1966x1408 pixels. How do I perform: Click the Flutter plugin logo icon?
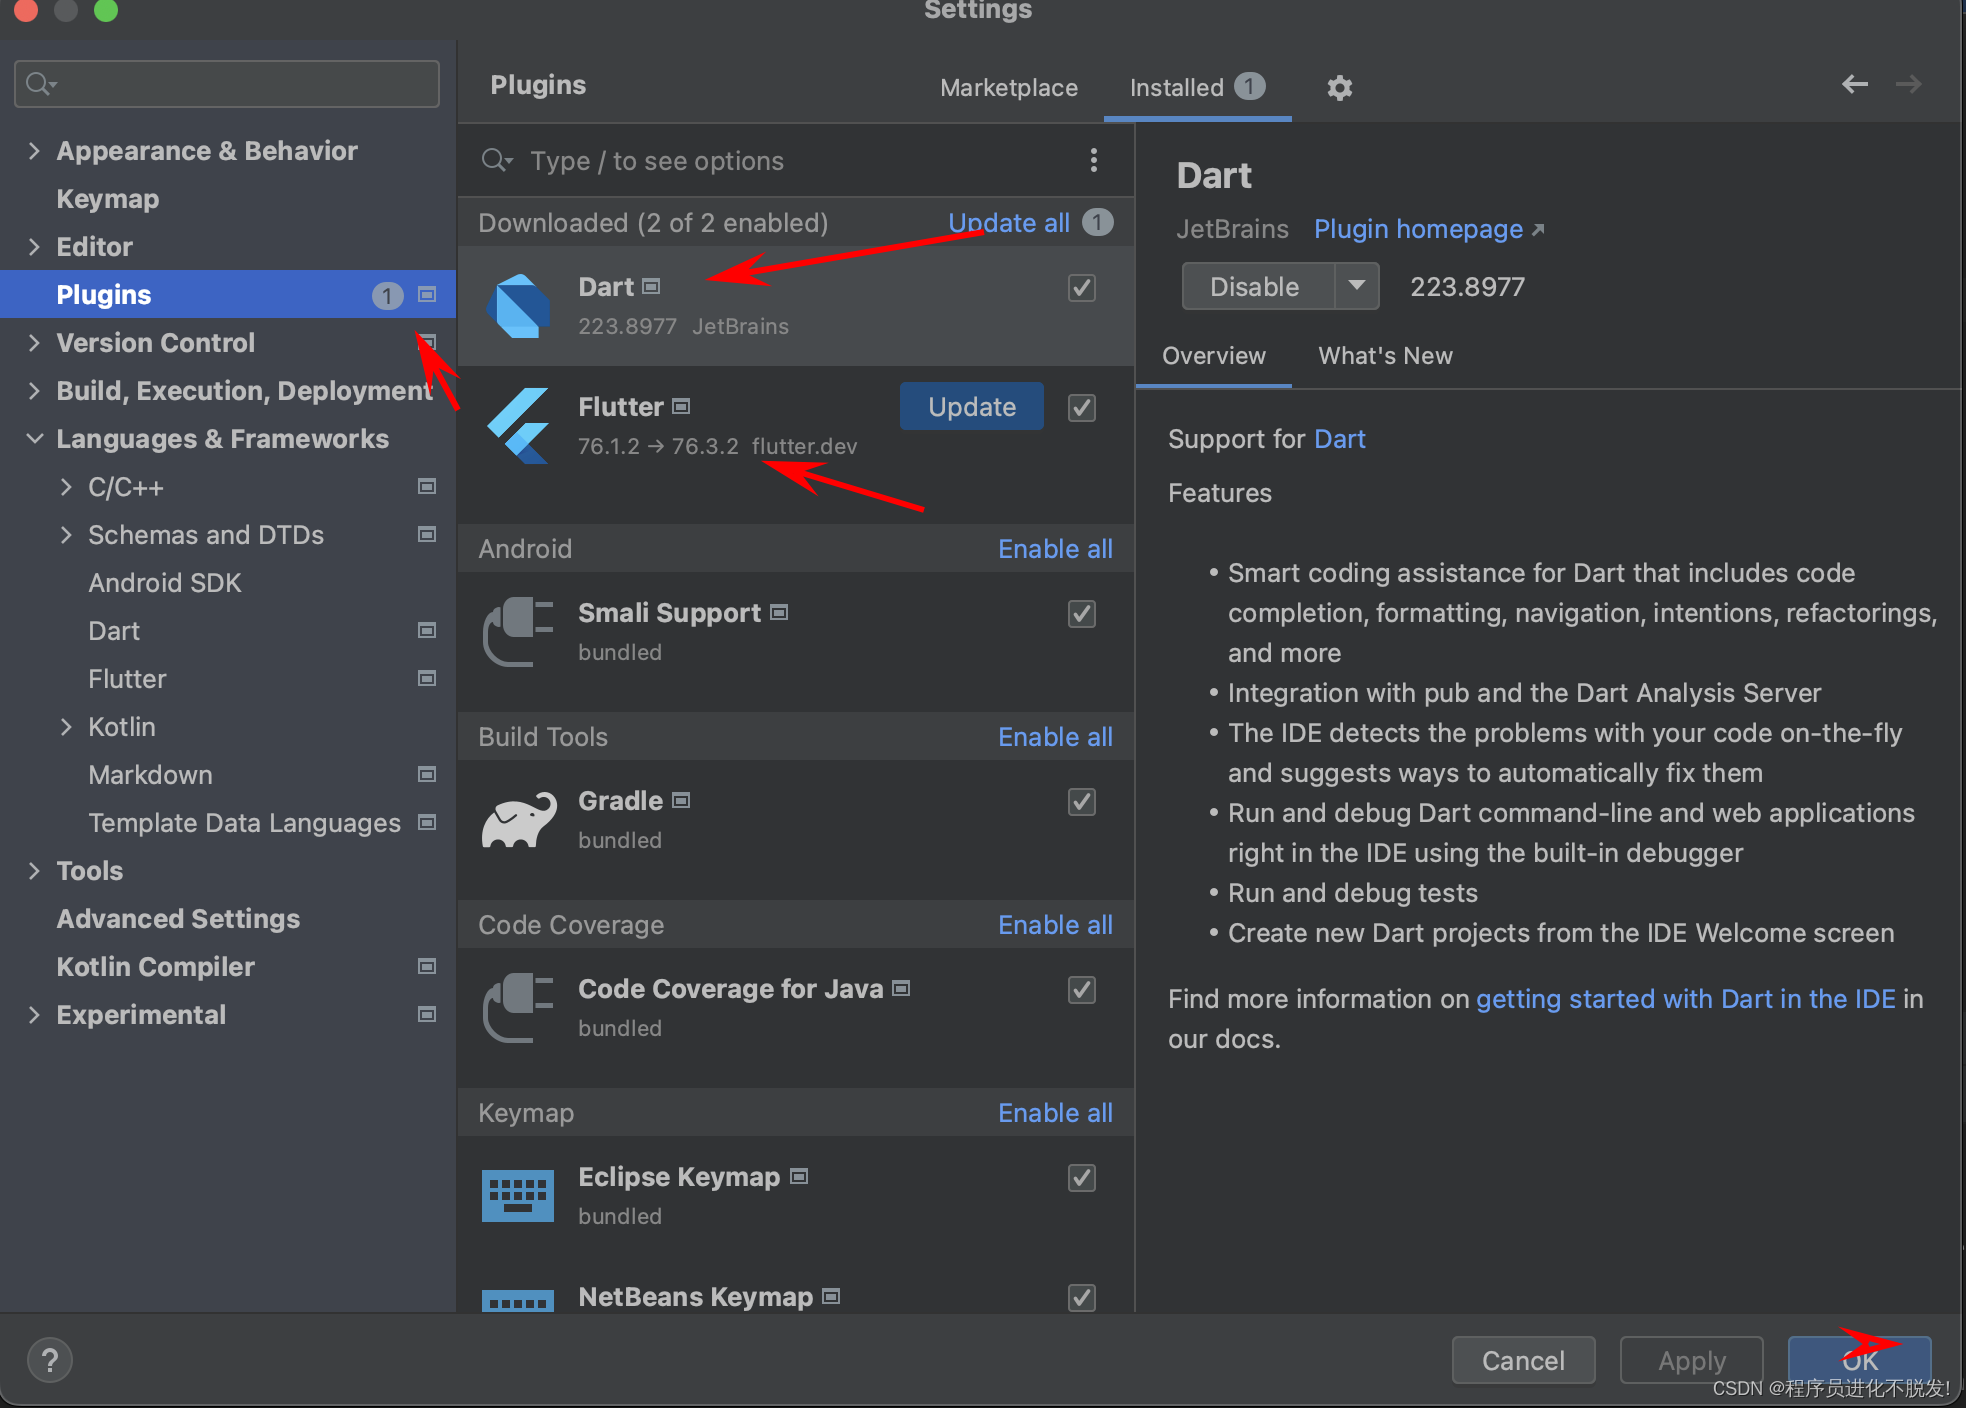518,426
